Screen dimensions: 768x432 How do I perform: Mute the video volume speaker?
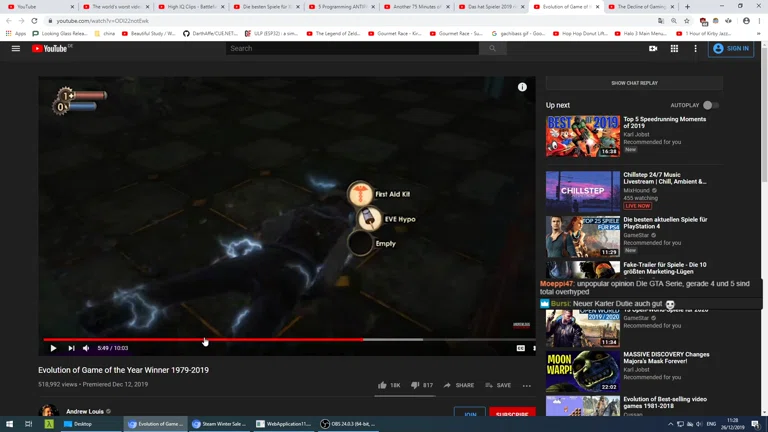coord(86,348)
